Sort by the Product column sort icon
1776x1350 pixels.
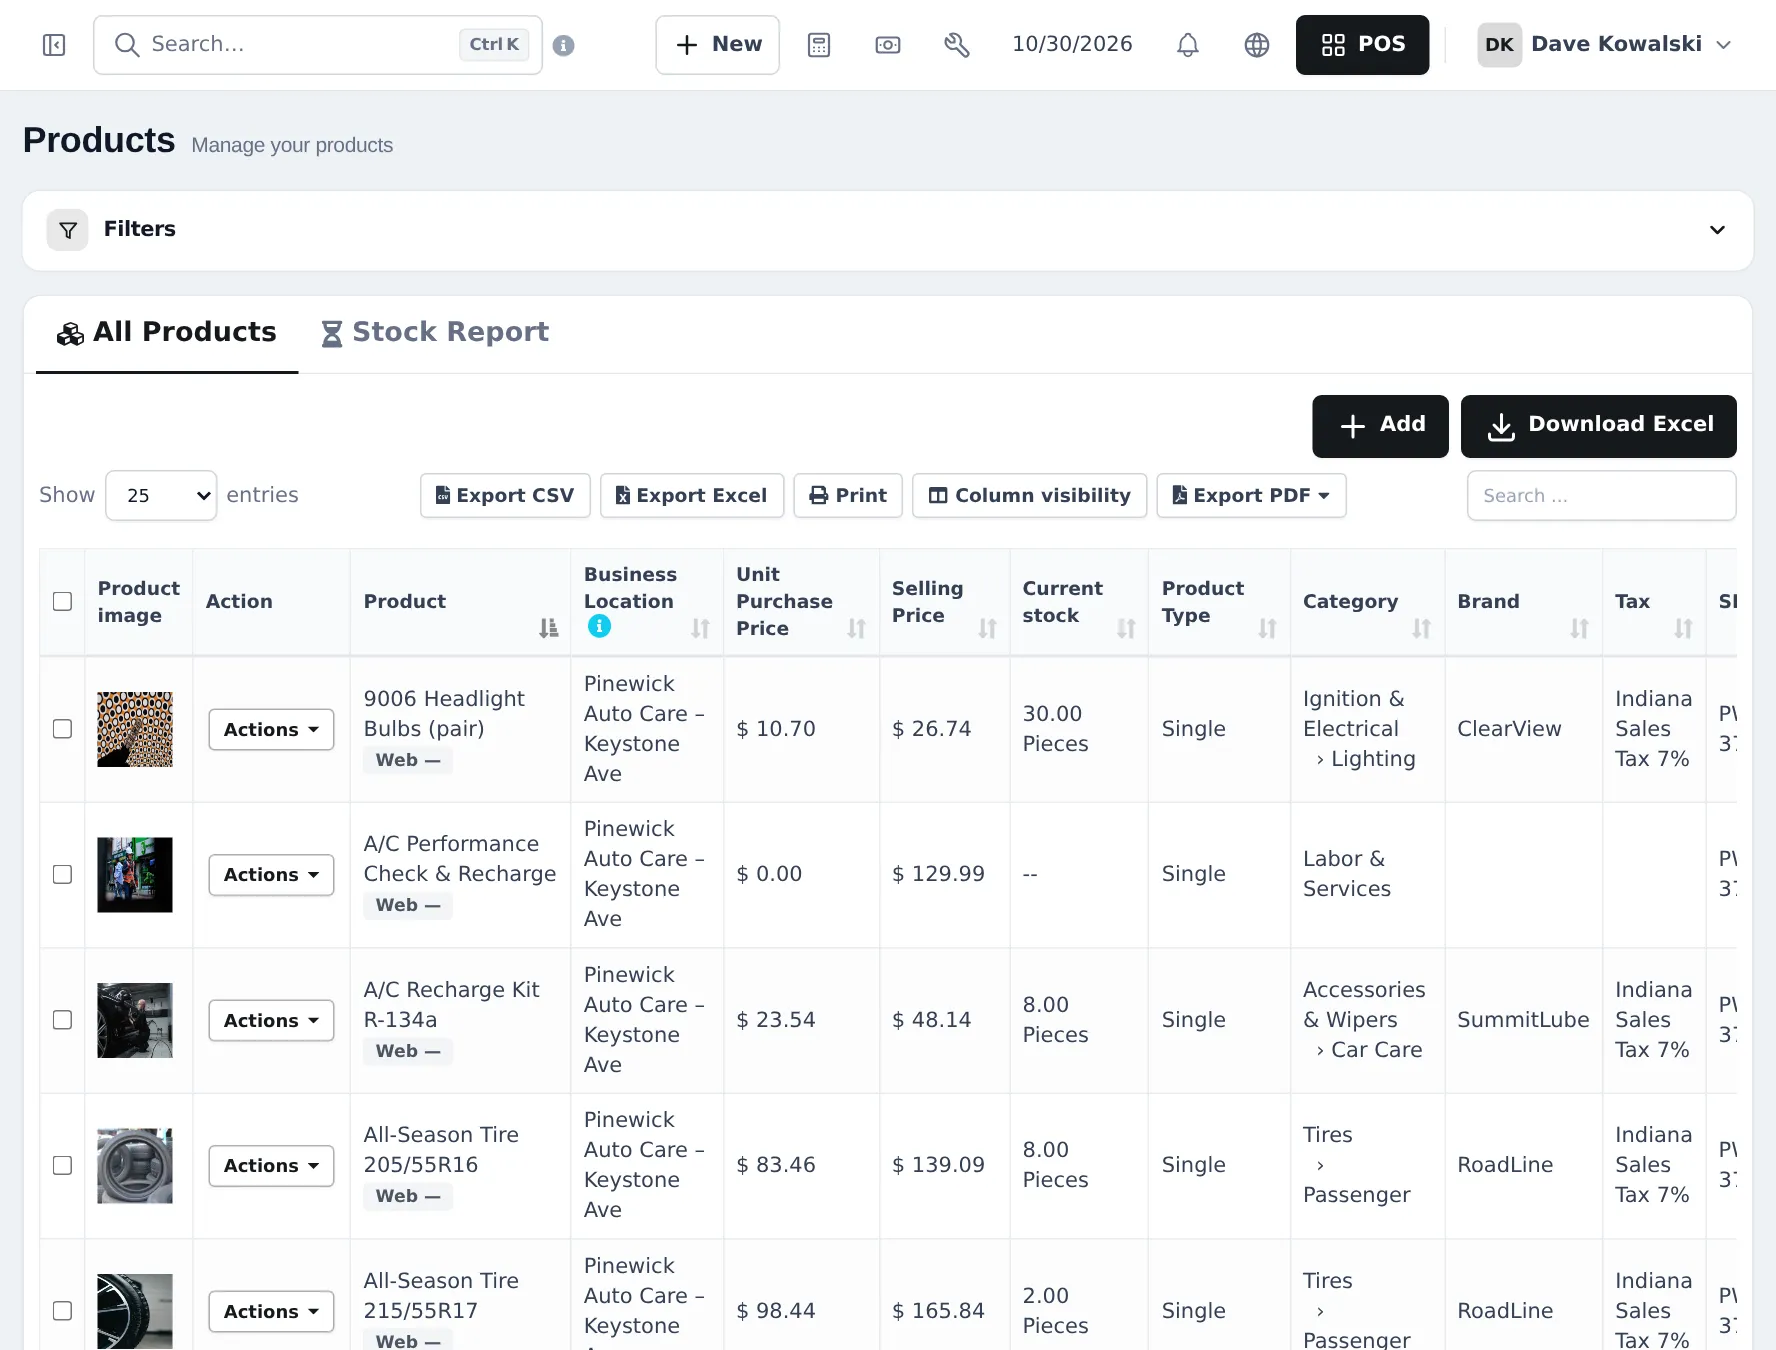548,628
